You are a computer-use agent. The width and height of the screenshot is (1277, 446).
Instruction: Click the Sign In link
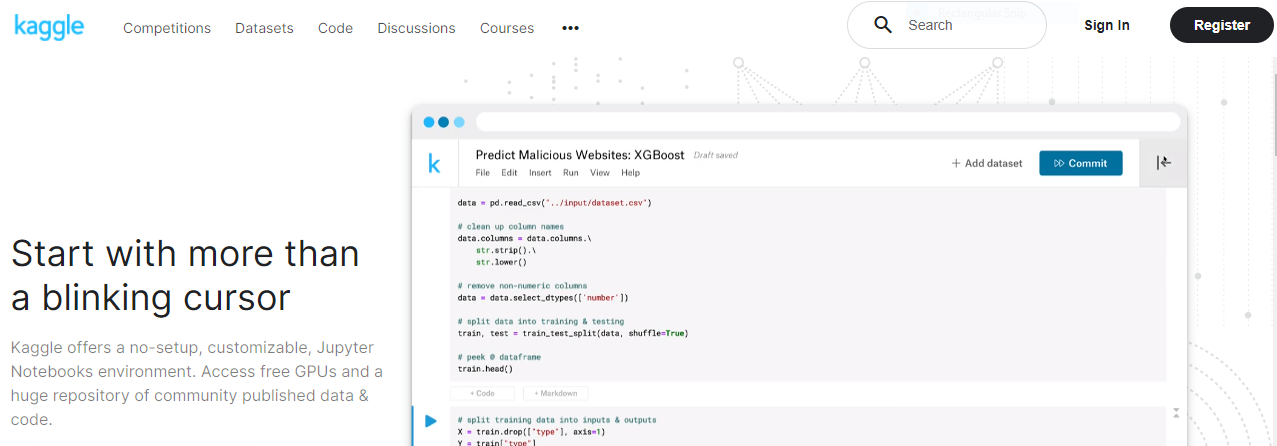1107,25
